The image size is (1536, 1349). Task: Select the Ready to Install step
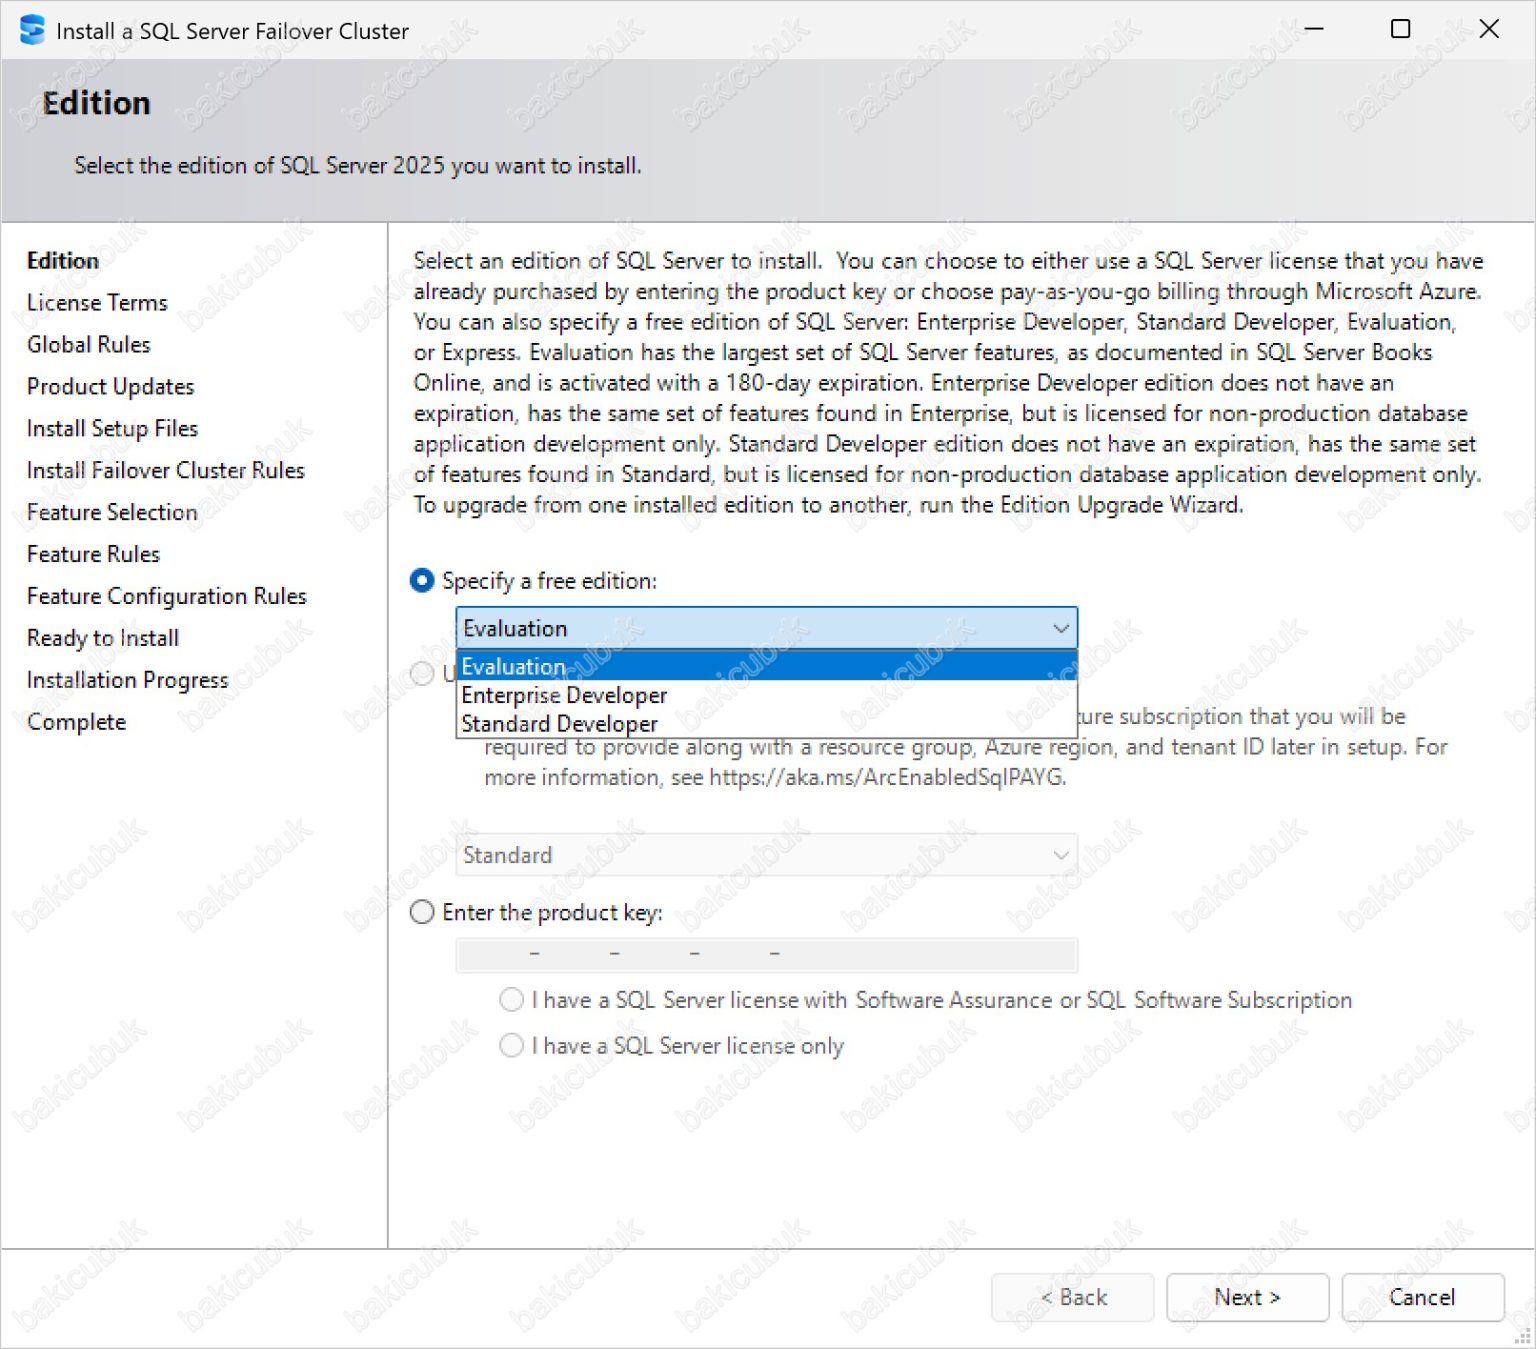tap(102, 637)
